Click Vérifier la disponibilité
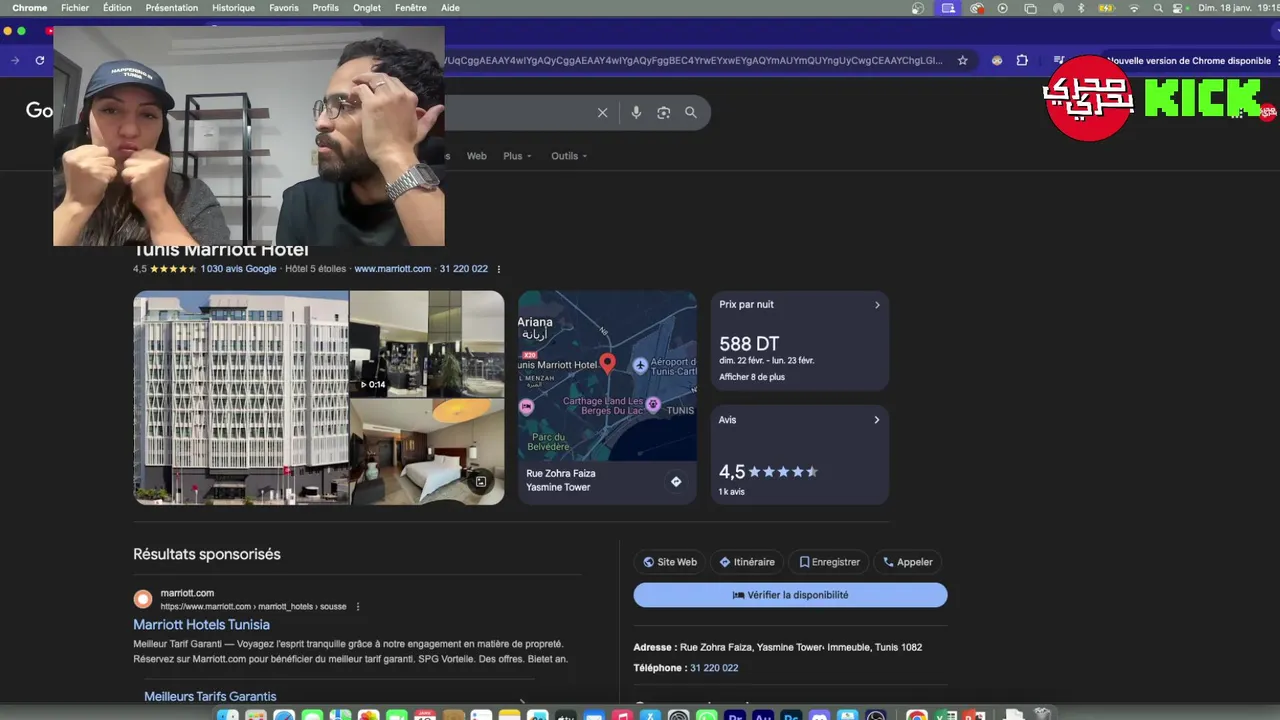 point(790,595)
